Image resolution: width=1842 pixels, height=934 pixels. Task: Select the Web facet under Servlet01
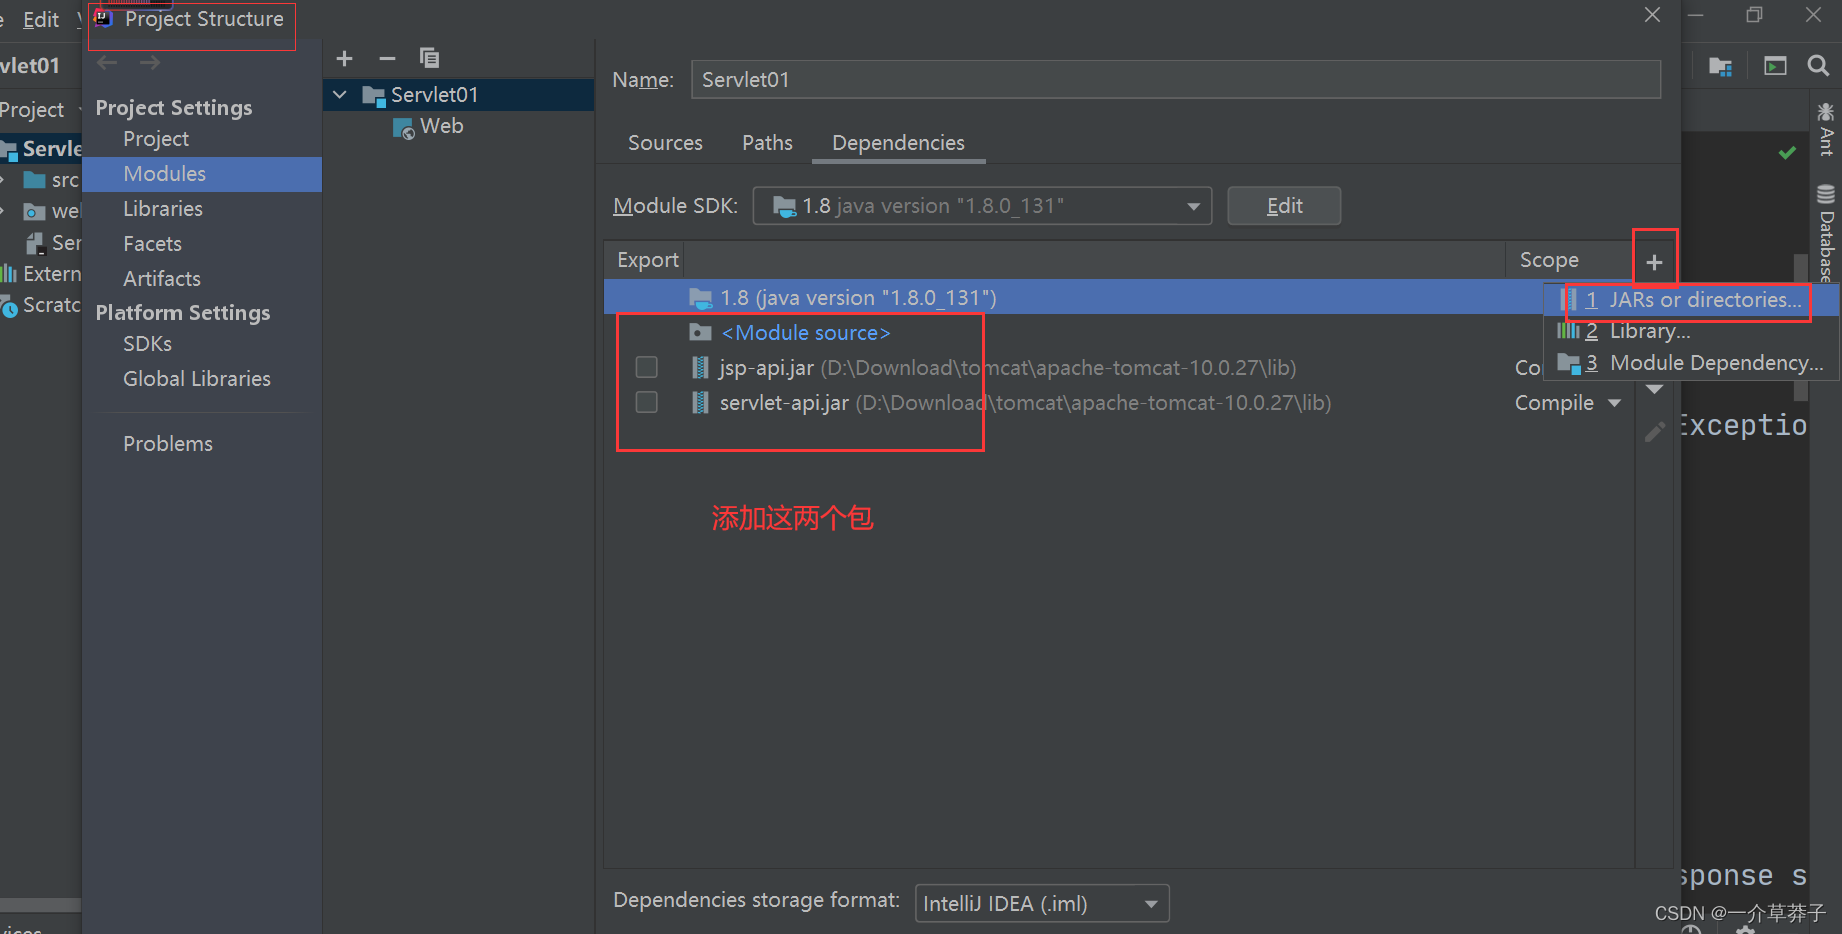(441, 126)
